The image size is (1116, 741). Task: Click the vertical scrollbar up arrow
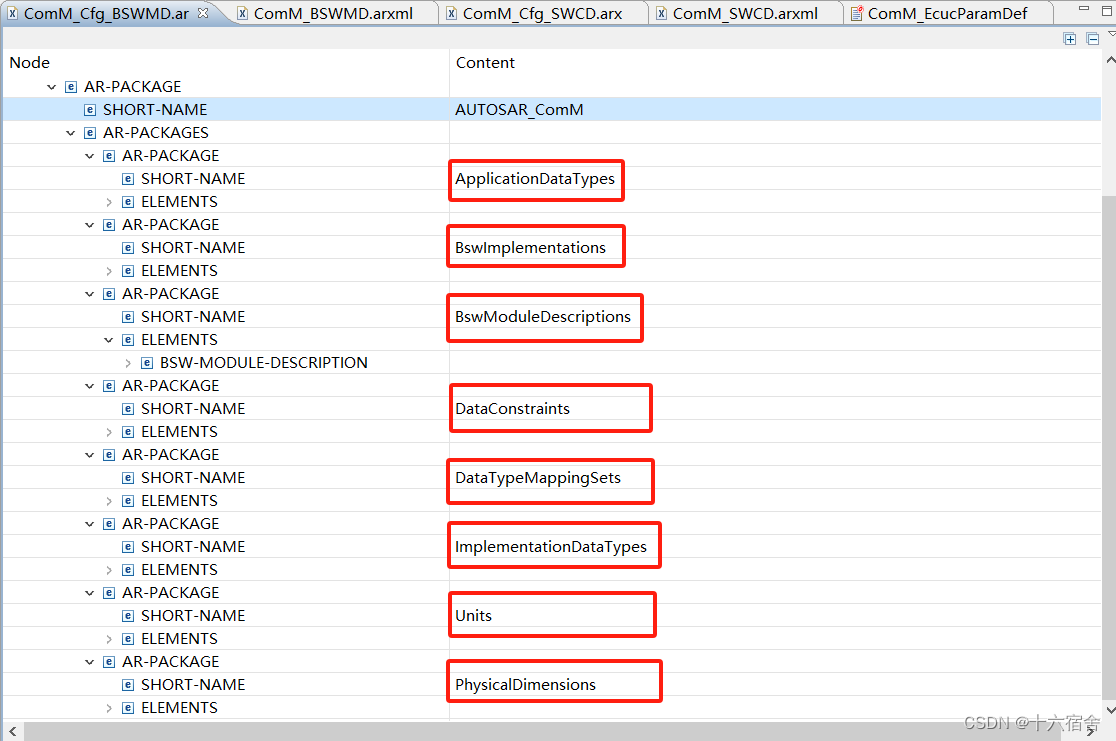pyautogui.click(x=1110, y=61)
